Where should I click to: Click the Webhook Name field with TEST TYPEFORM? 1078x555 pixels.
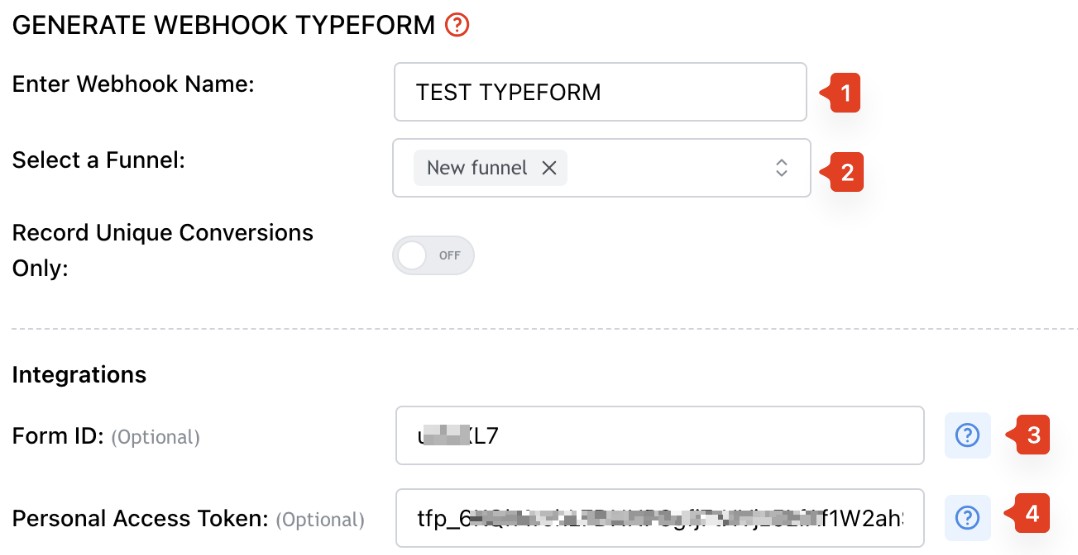(x=600, y=92)
